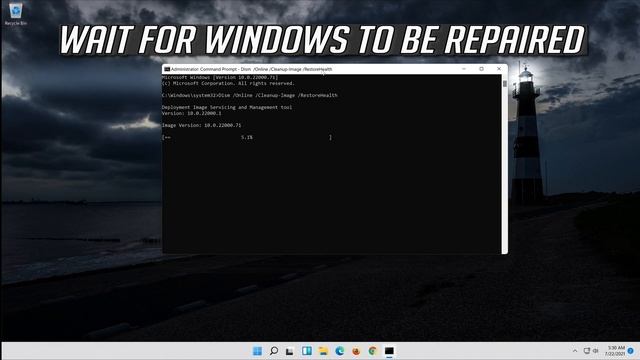
Task: Click the 5.1% progress indicator text
Action: click(247, 138)
